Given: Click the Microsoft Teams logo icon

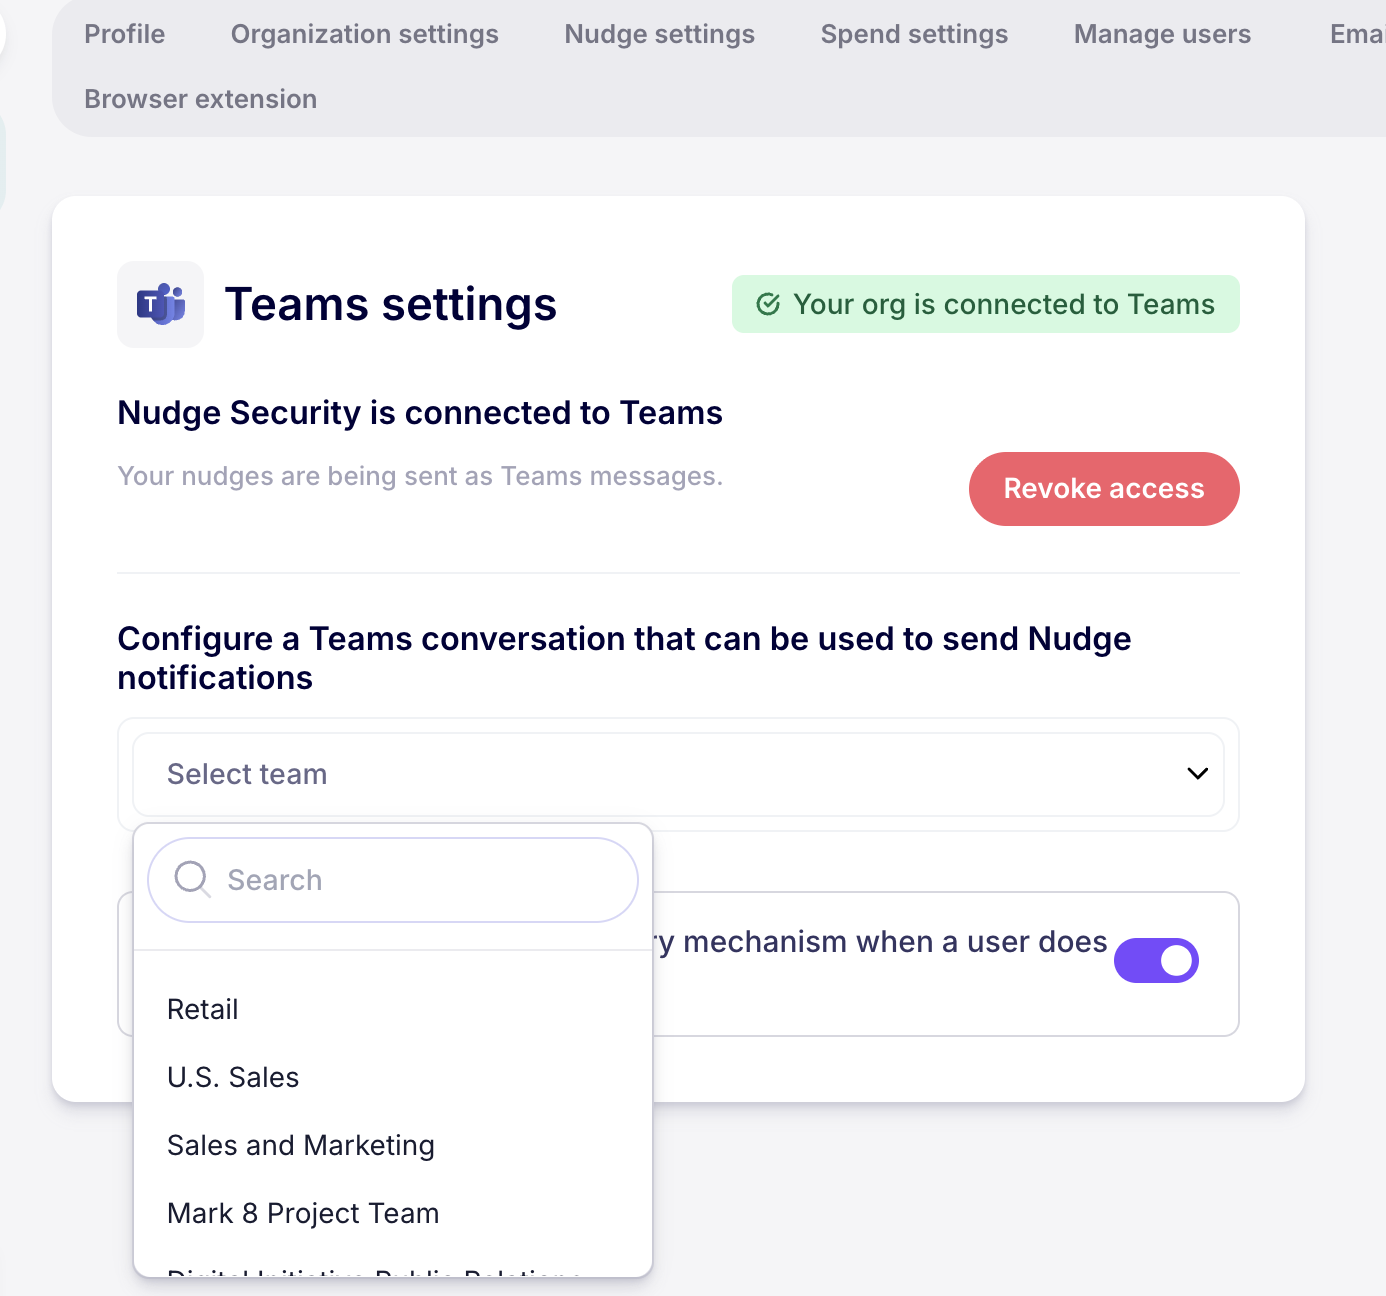Looking at the screenshot, I should pos(160,304).
